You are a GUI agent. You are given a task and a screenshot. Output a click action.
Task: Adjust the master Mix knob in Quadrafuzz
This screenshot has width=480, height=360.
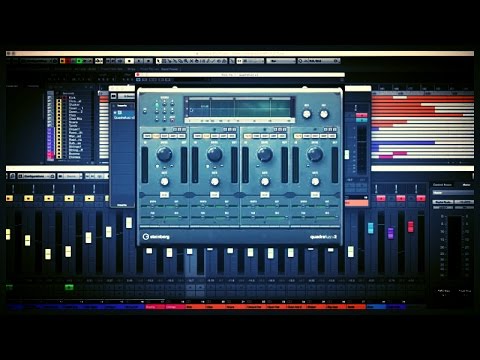pyautogui.click(x=307, y=114)
